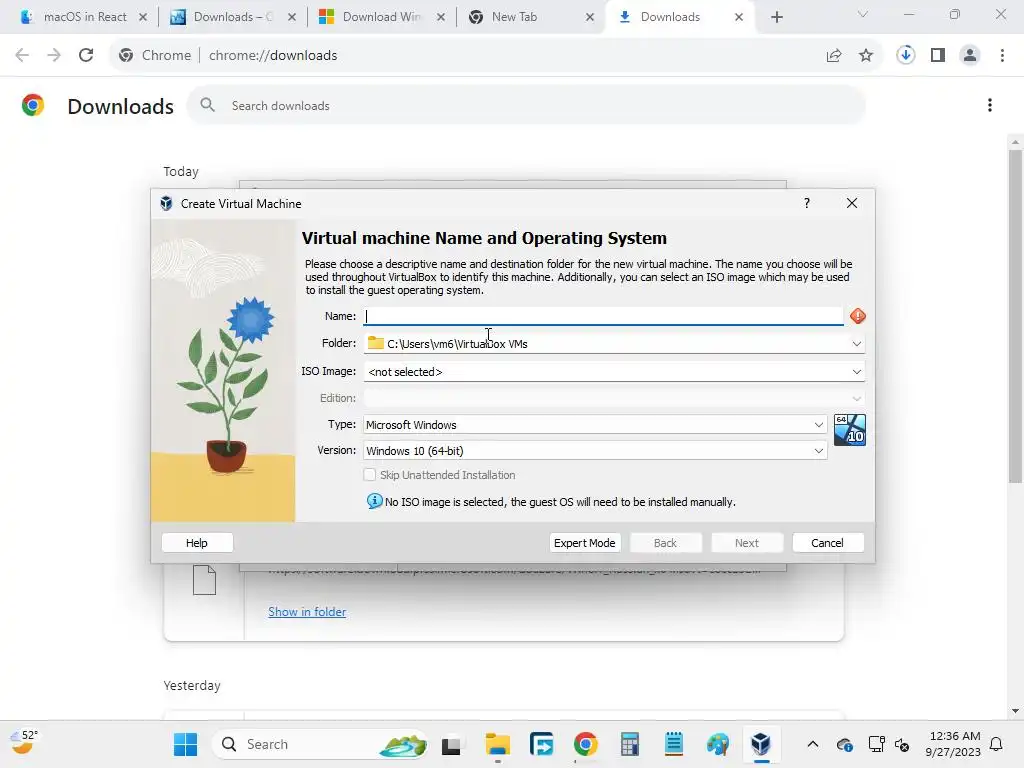Click the page vertical scrollbar
The width and height of the screenshot is (1024, 768).
pos(1015,317)
